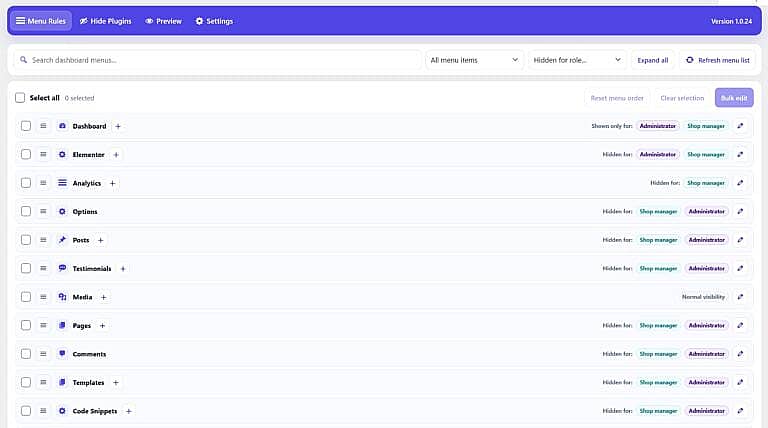Click Shop manager tag in Analytics row
Image resolution: width=768 pixels, height=428 pixels.
706,183
